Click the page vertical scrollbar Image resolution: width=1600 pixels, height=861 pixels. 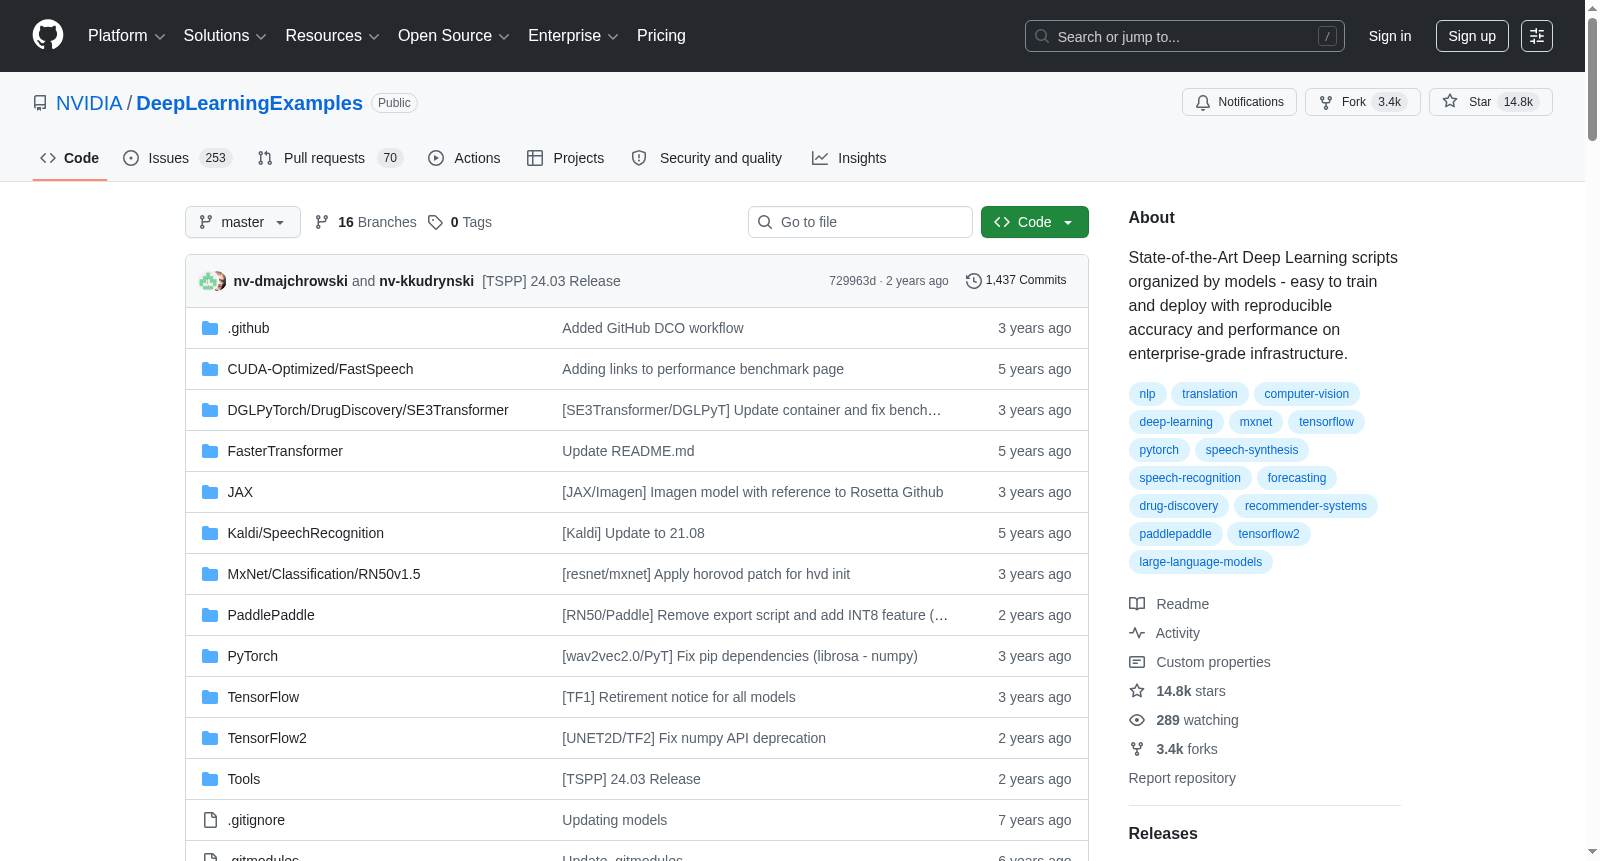pos(1592,430)
